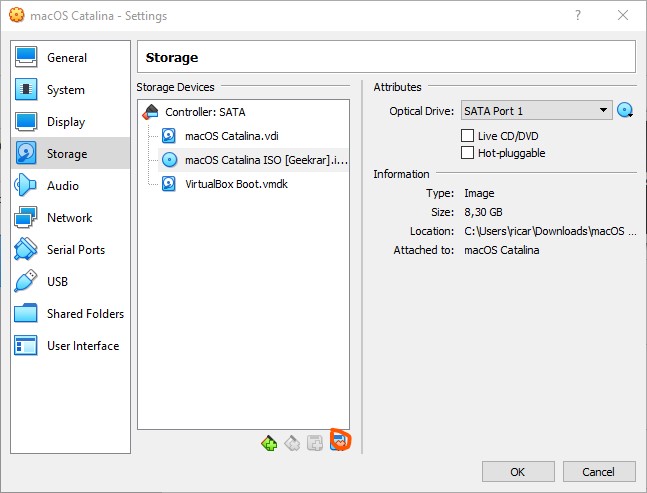Click the Location path text

[x=550, y=231]
